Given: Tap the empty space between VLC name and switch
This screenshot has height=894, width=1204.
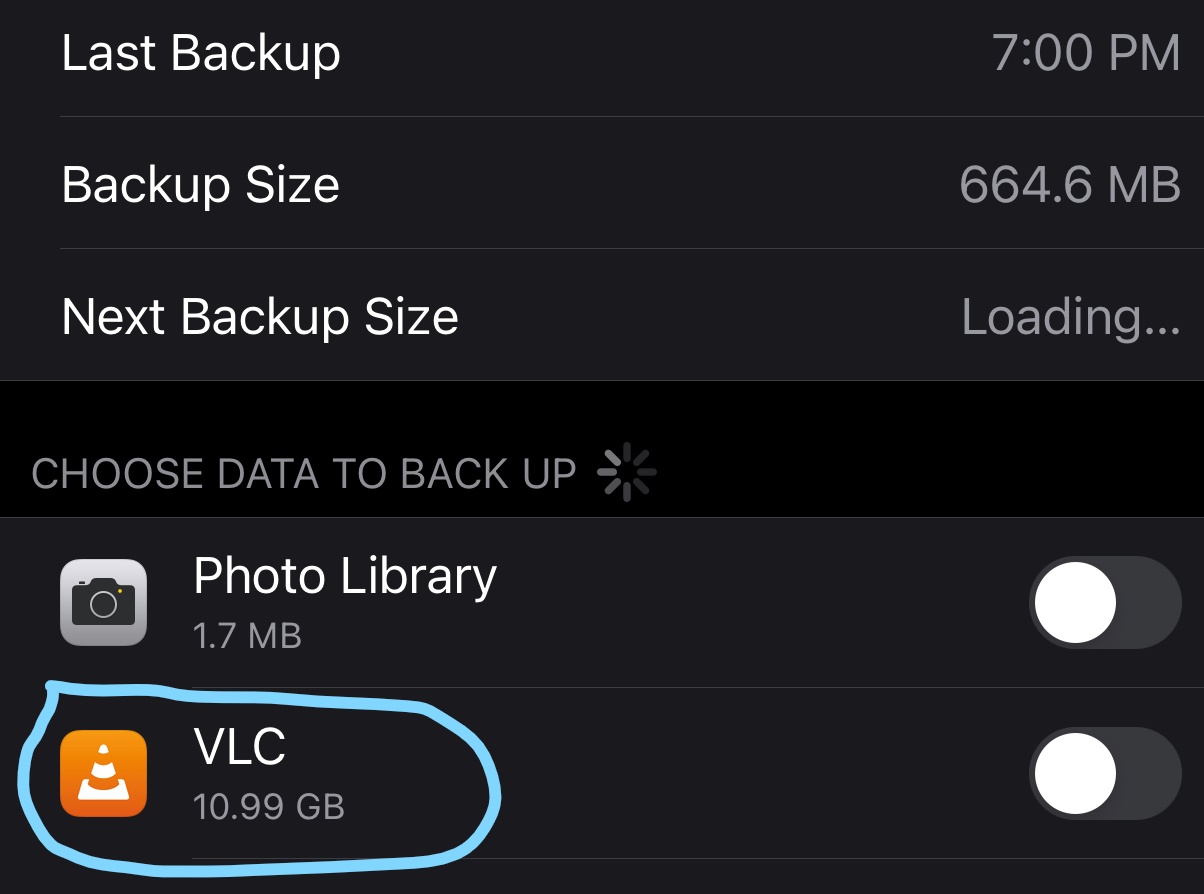Looking at the screenshot, I should (760, 772).
